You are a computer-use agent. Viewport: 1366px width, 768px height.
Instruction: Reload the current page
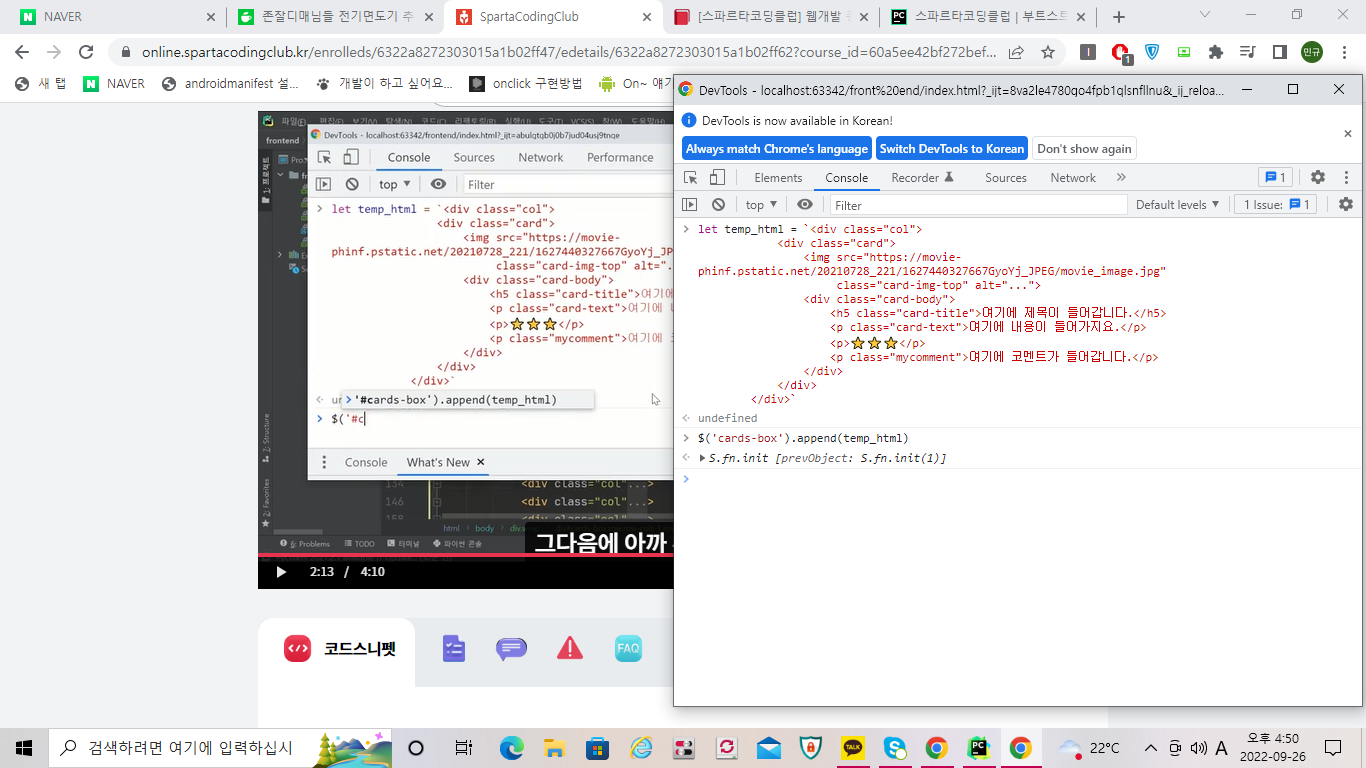86,52
